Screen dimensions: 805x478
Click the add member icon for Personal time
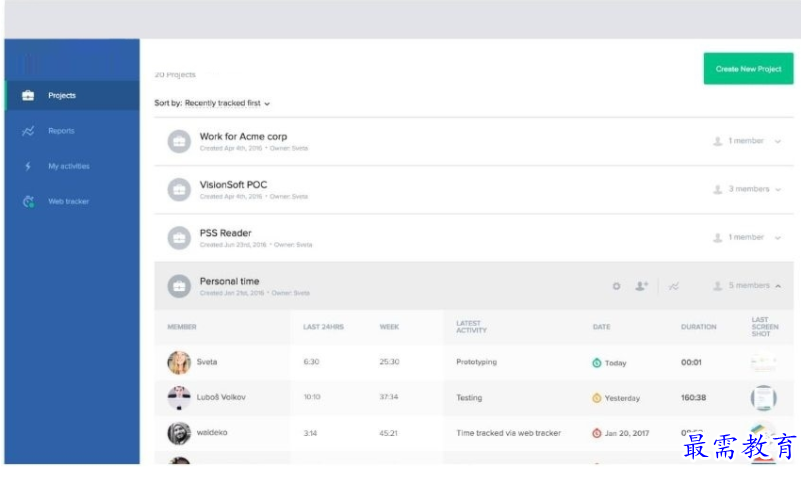point(642,286)
